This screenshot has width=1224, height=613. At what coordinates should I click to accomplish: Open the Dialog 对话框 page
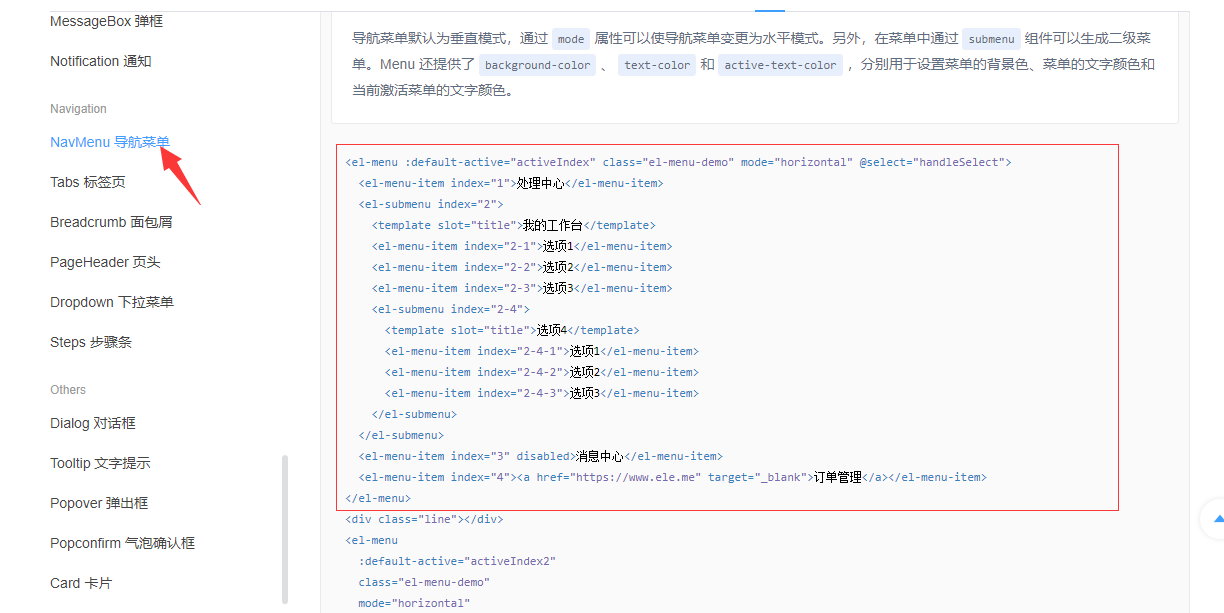94,422
